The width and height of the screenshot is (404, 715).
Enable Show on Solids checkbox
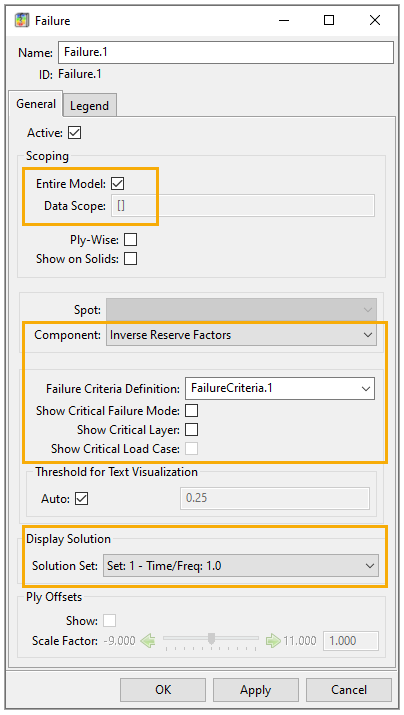[x=130, y=259]
